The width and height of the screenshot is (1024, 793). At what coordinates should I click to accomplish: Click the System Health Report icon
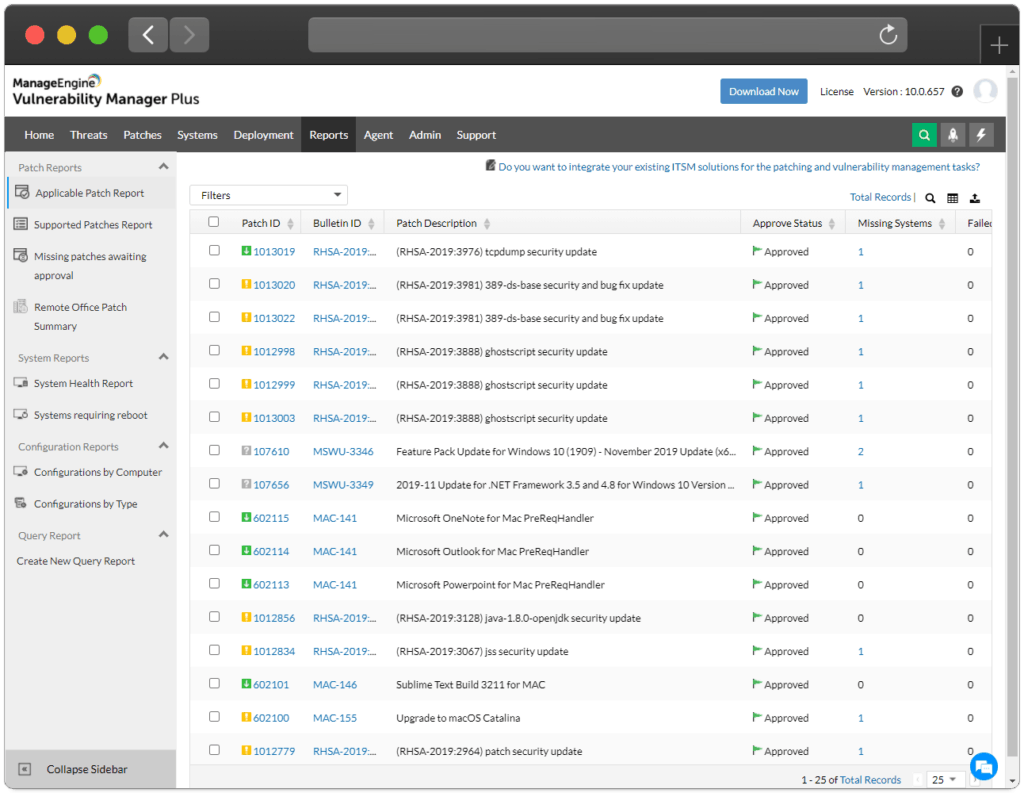click(21, 382)
